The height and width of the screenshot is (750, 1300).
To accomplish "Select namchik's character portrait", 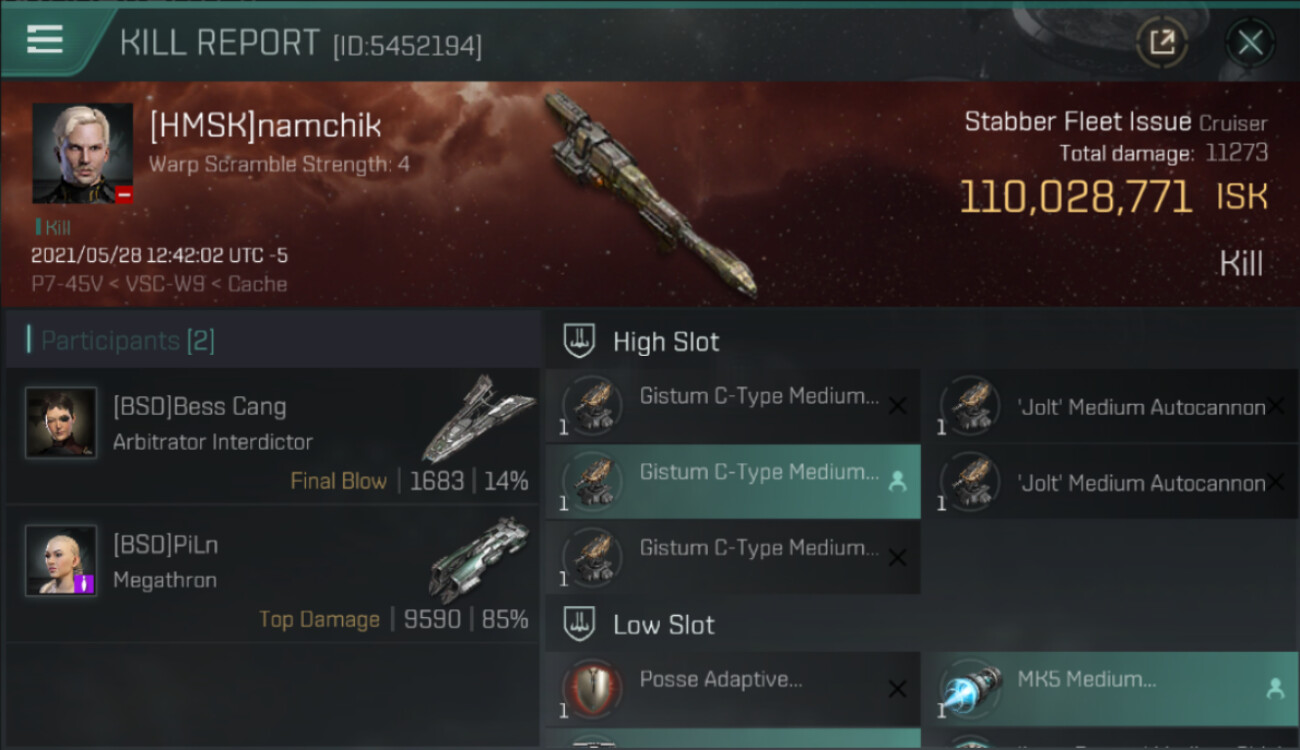I will click(83, 153).
